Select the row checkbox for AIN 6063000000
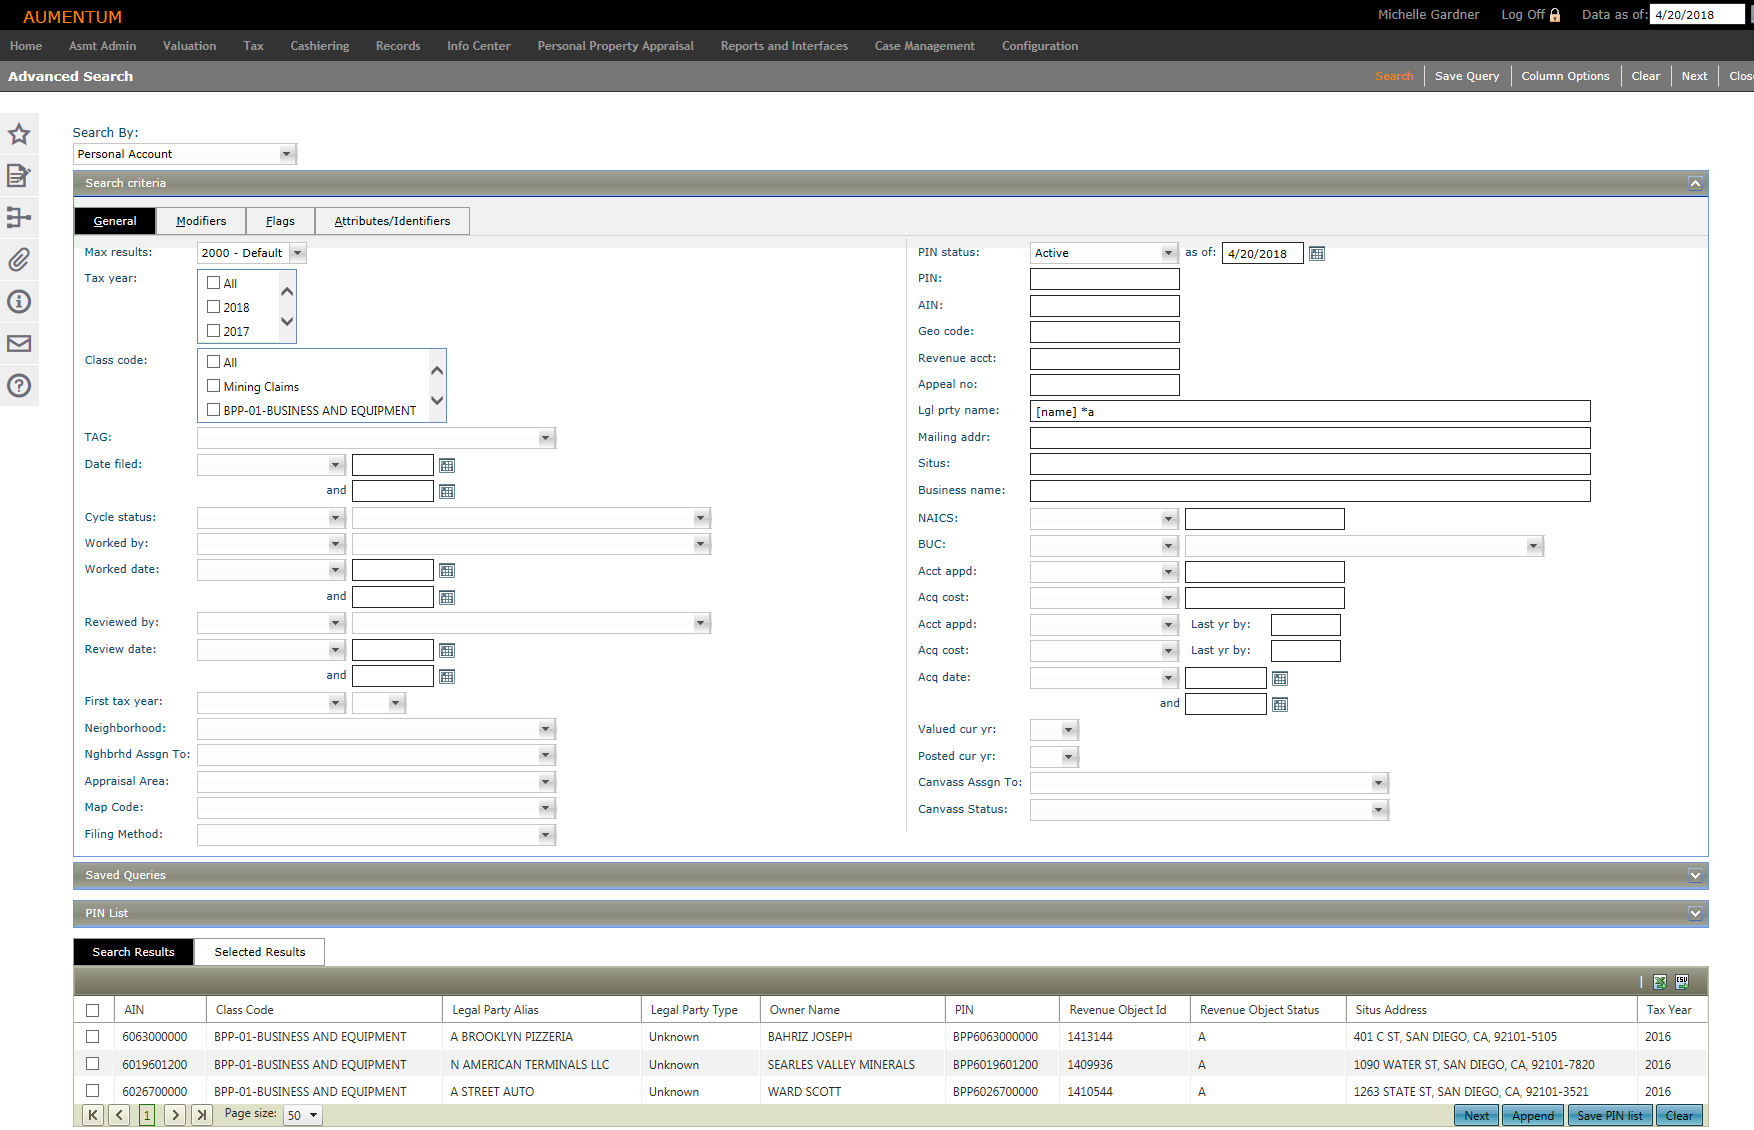This screenshot has height=1130, width=1754. (93, 1037)
